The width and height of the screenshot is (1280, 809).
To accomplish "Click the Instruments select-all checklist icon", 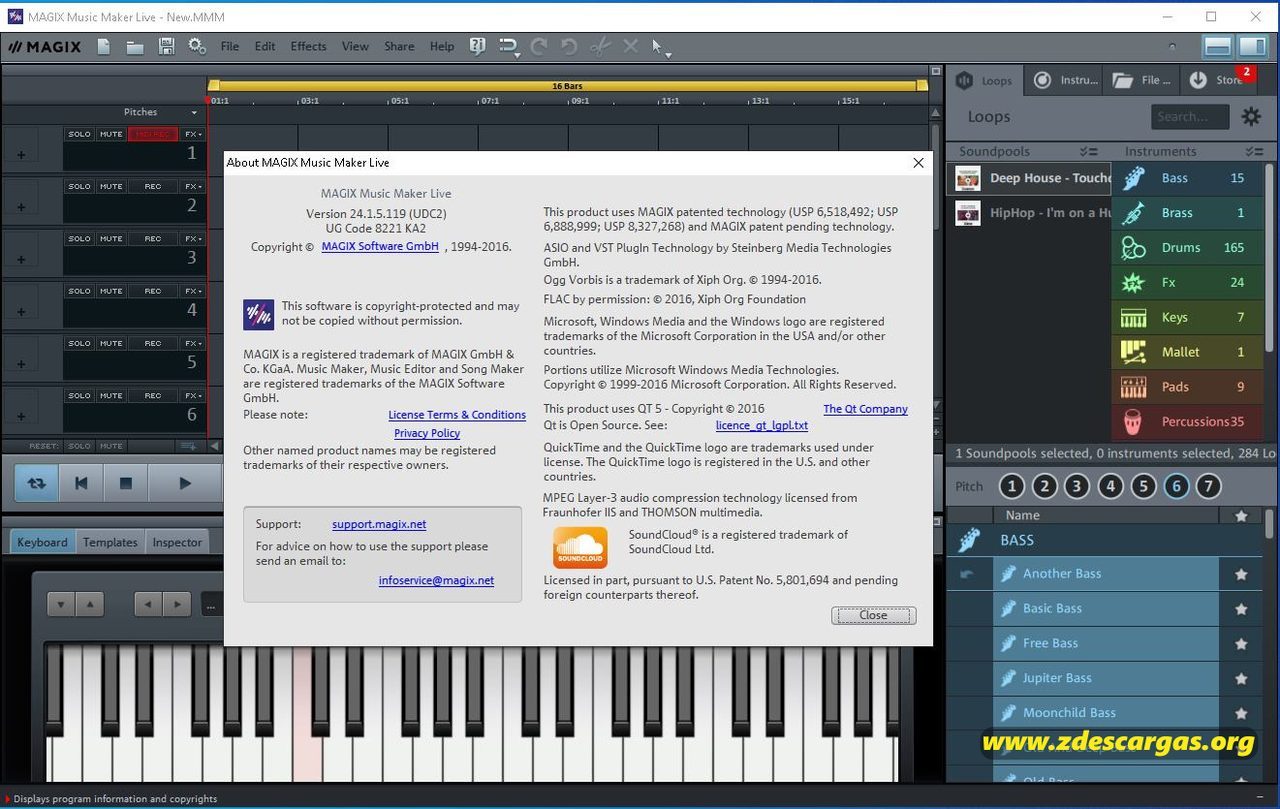I will pyautogui.click(x=1255, y=151).
